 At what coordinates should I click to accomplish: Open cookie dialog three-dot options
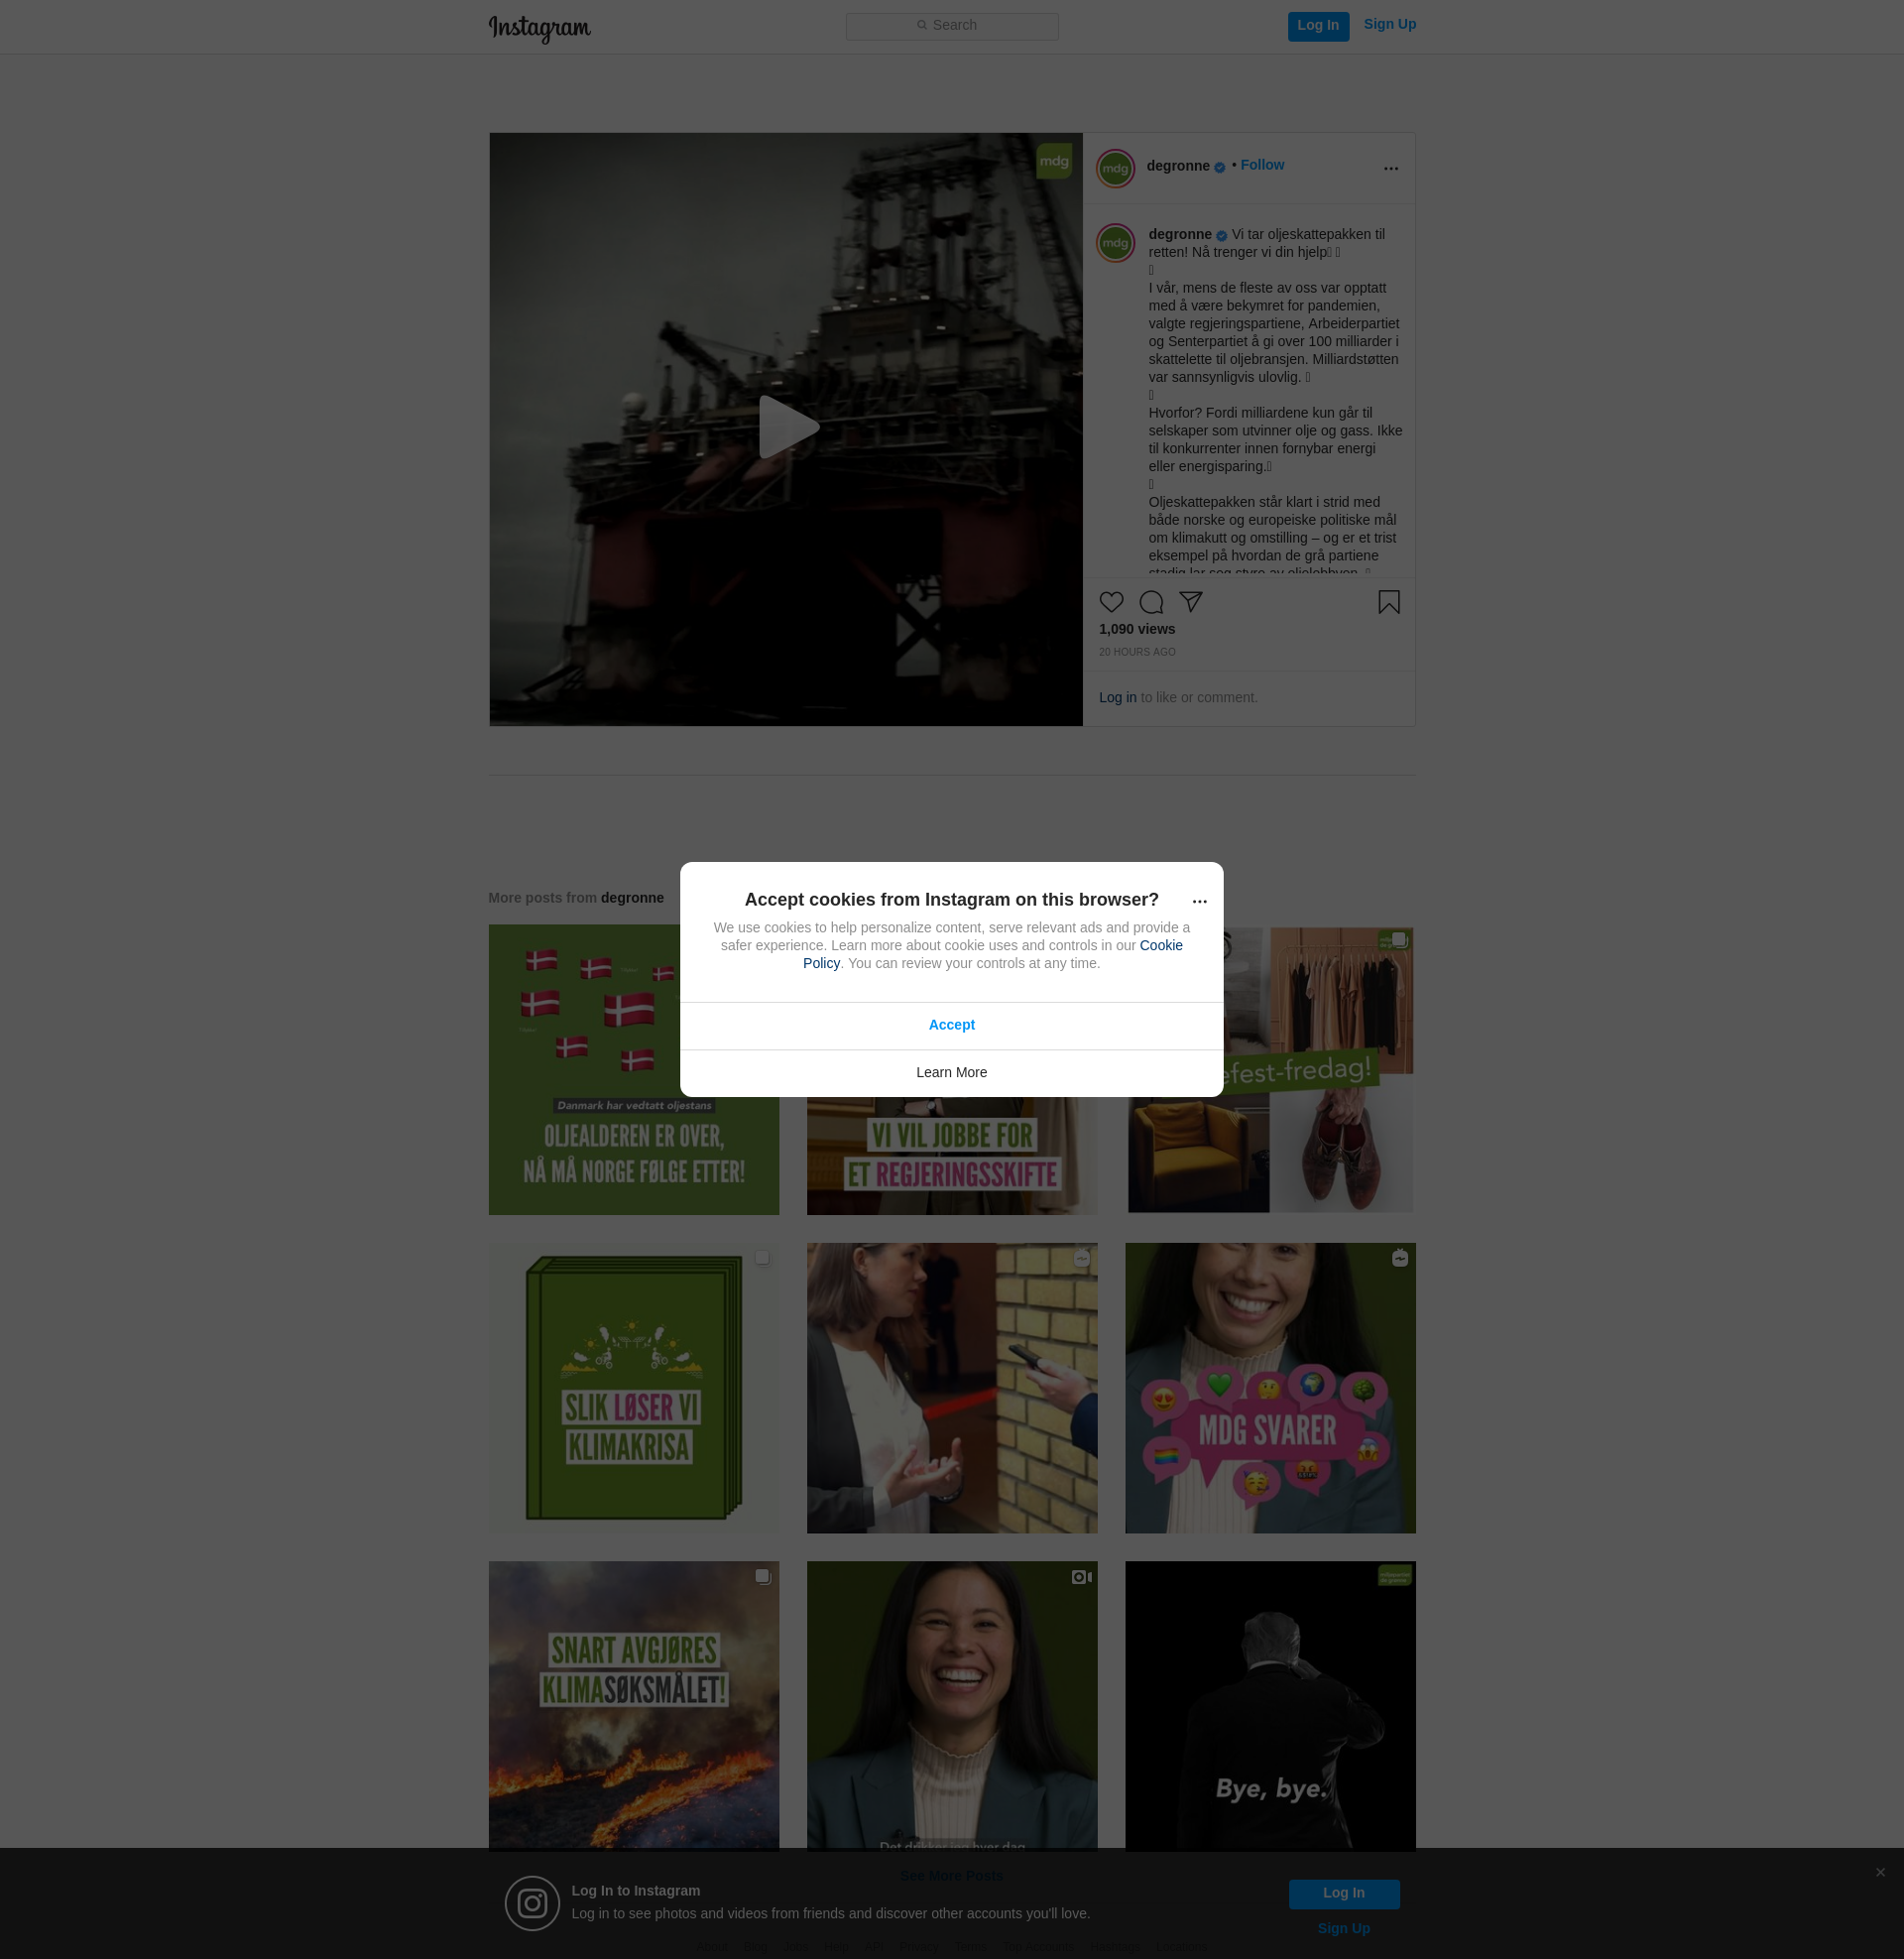pos(1199,901)
